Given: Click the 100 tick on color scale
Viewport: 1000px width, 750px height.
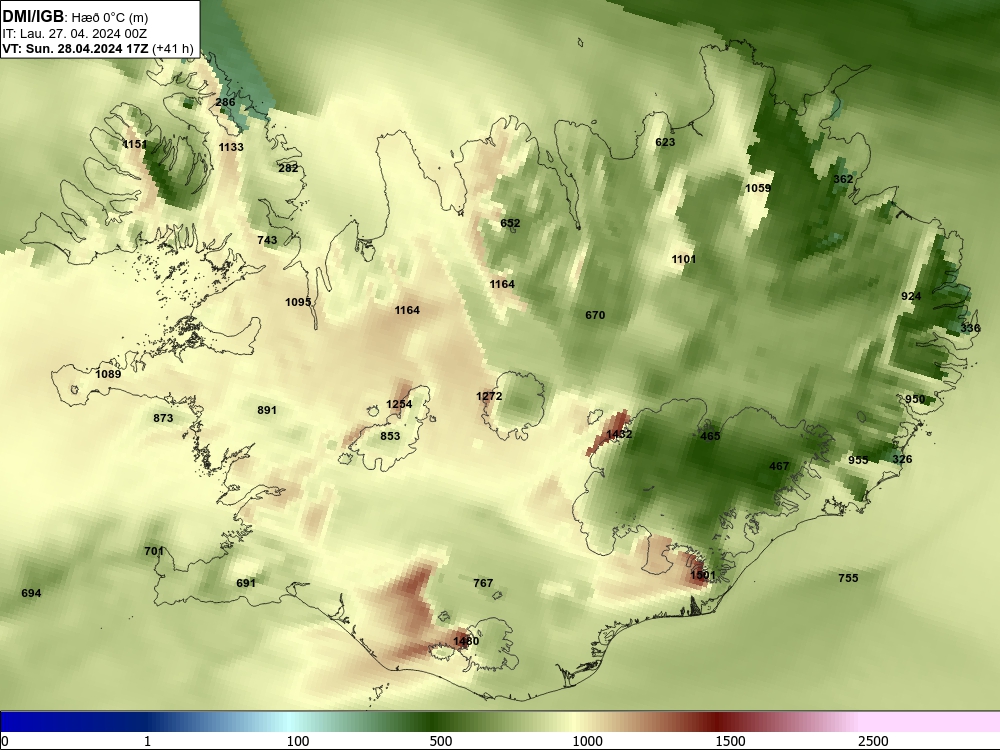Looking at the screenshot, I should (298, 741).
